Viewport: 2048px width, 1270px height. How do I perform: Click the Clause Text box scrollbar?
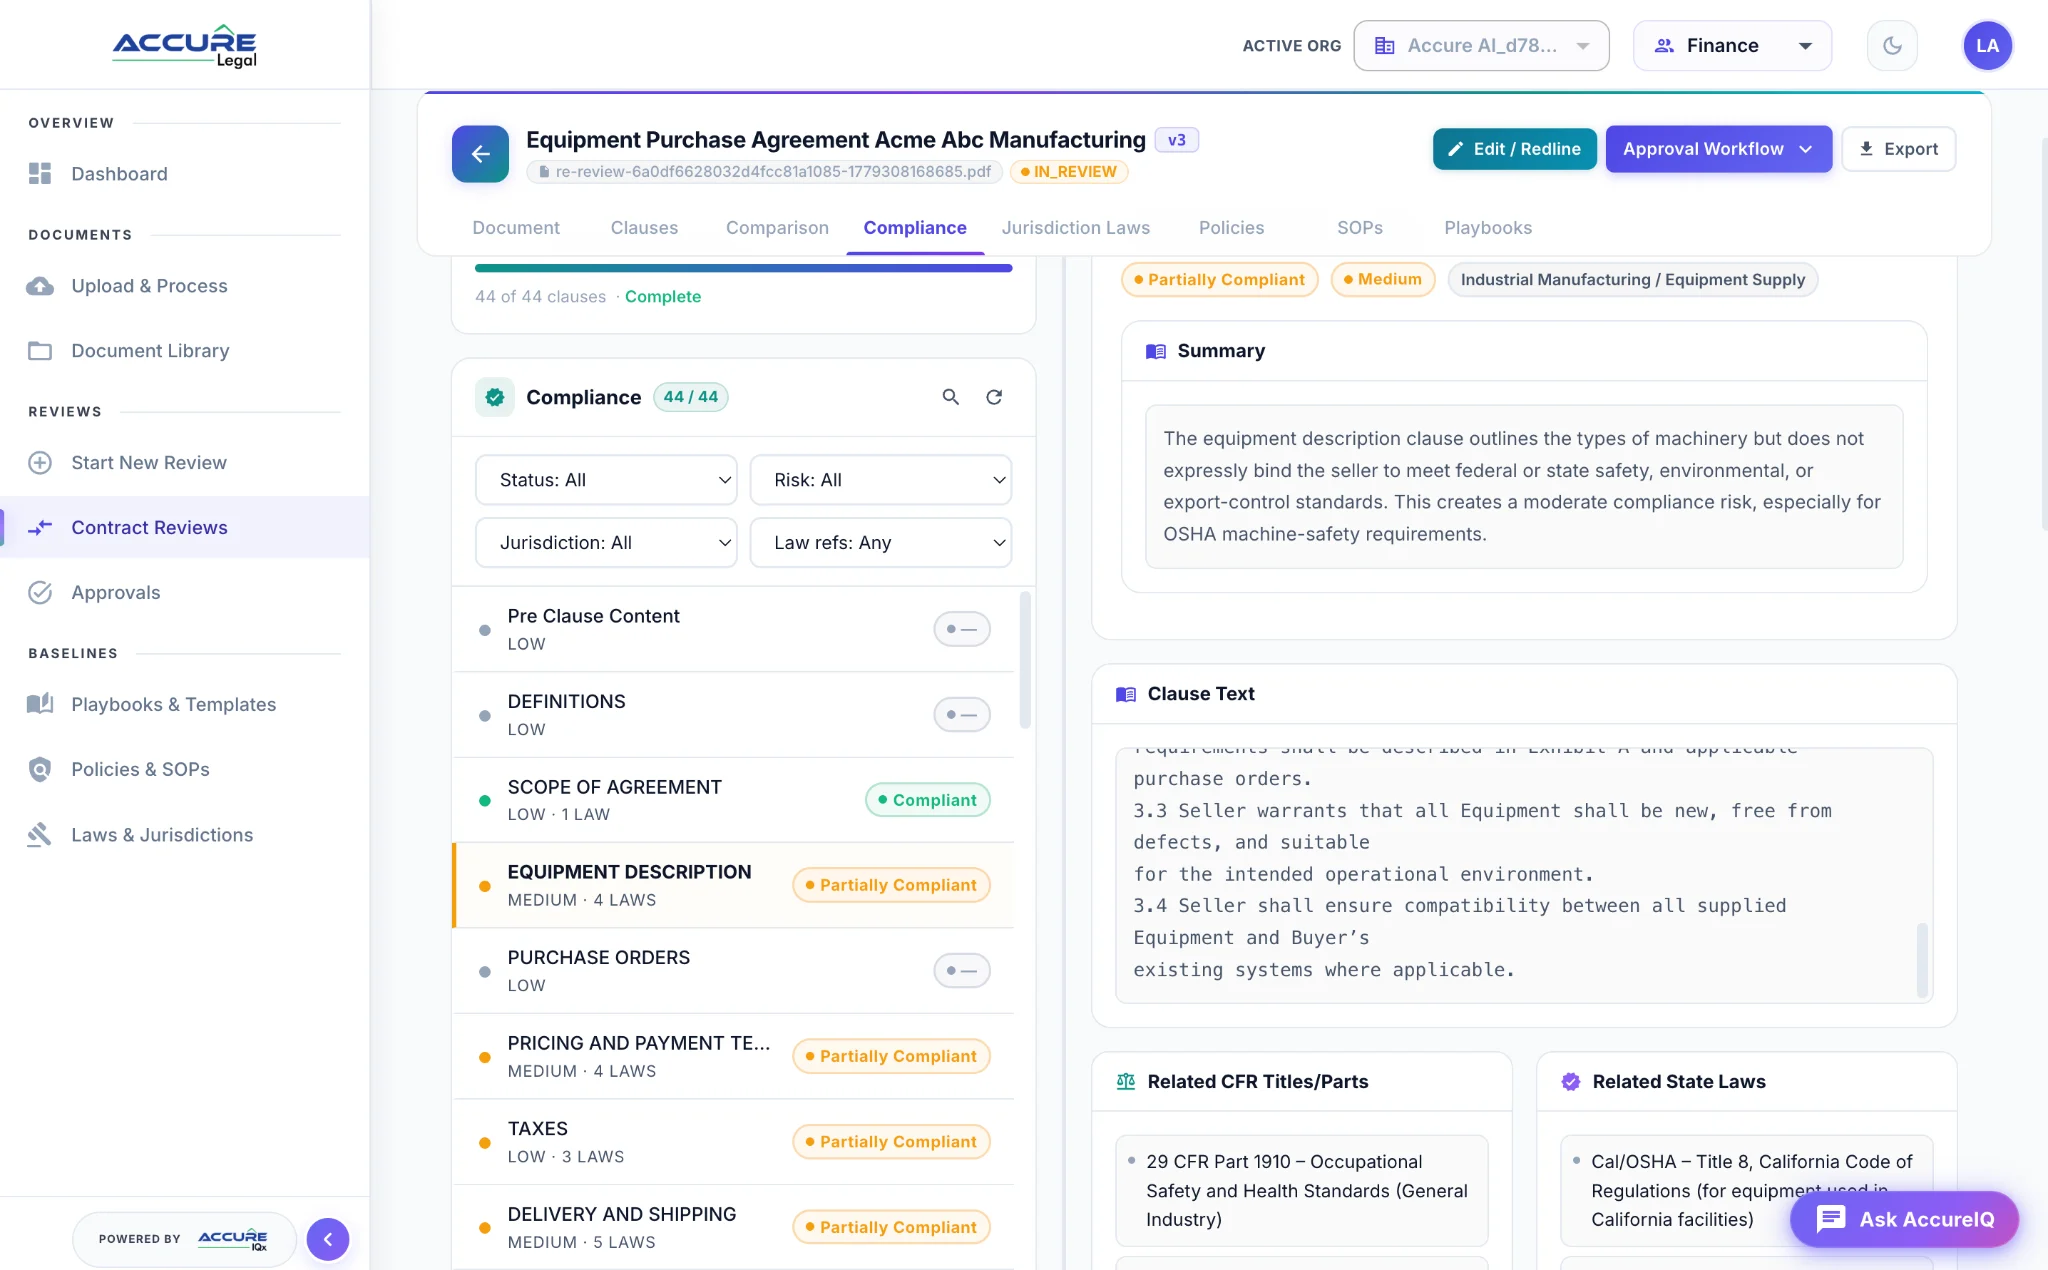[x=1921, y=959]
